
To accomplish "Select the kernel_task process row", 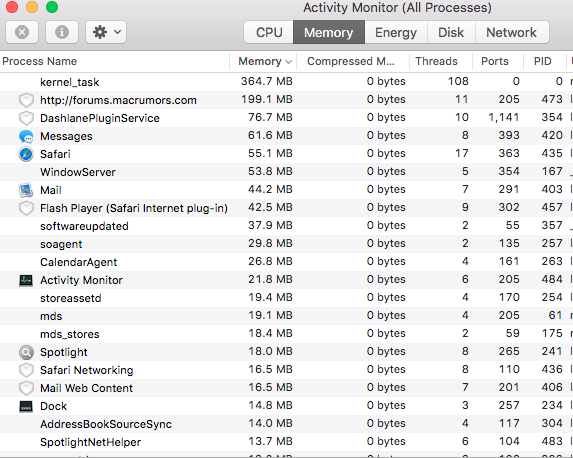I will tap(286, 82).
